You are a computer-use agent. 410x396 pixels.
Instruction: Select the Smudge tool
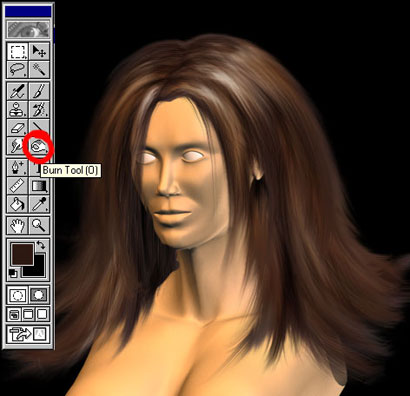[18, 146]
